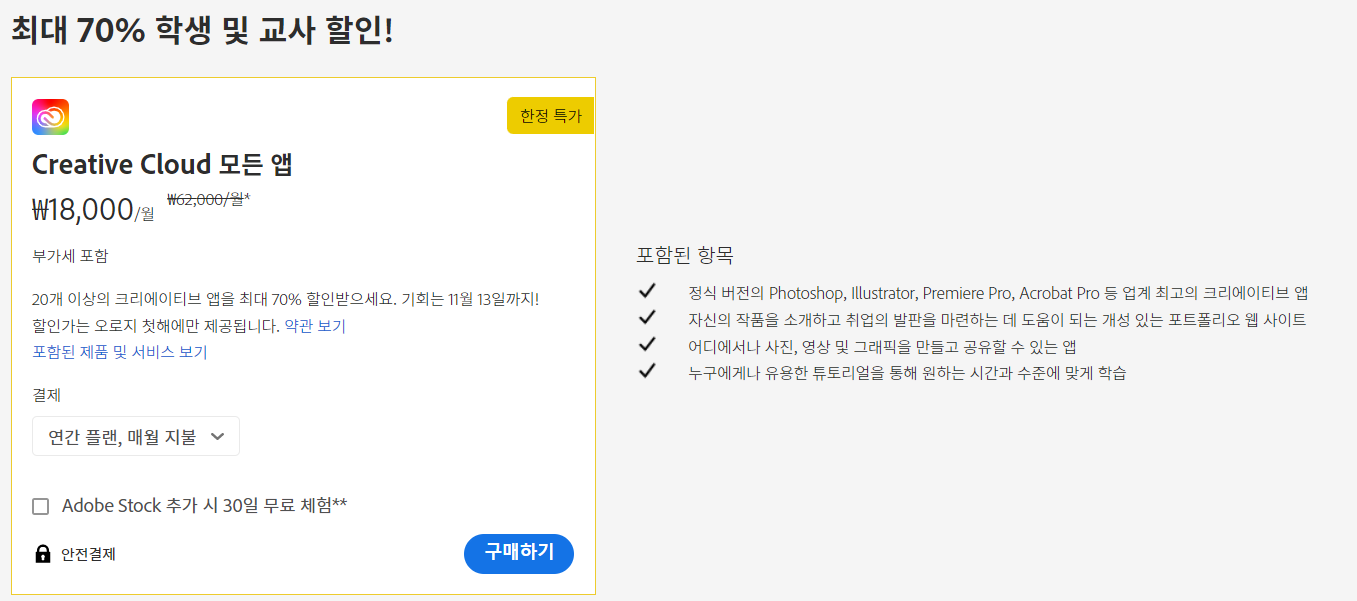
Task: Click the blue 구매하기 button
Action: coord(519,553)
